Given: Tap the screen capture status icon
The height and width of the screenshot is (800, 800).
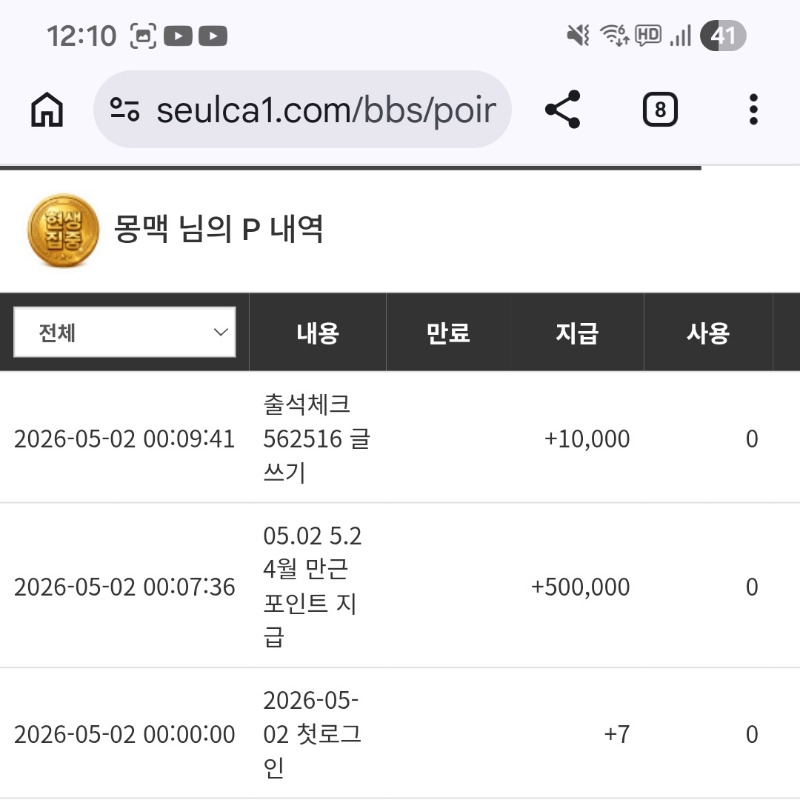Looking at the screenshot, I should pyautogui.click(x=143, y=36).
